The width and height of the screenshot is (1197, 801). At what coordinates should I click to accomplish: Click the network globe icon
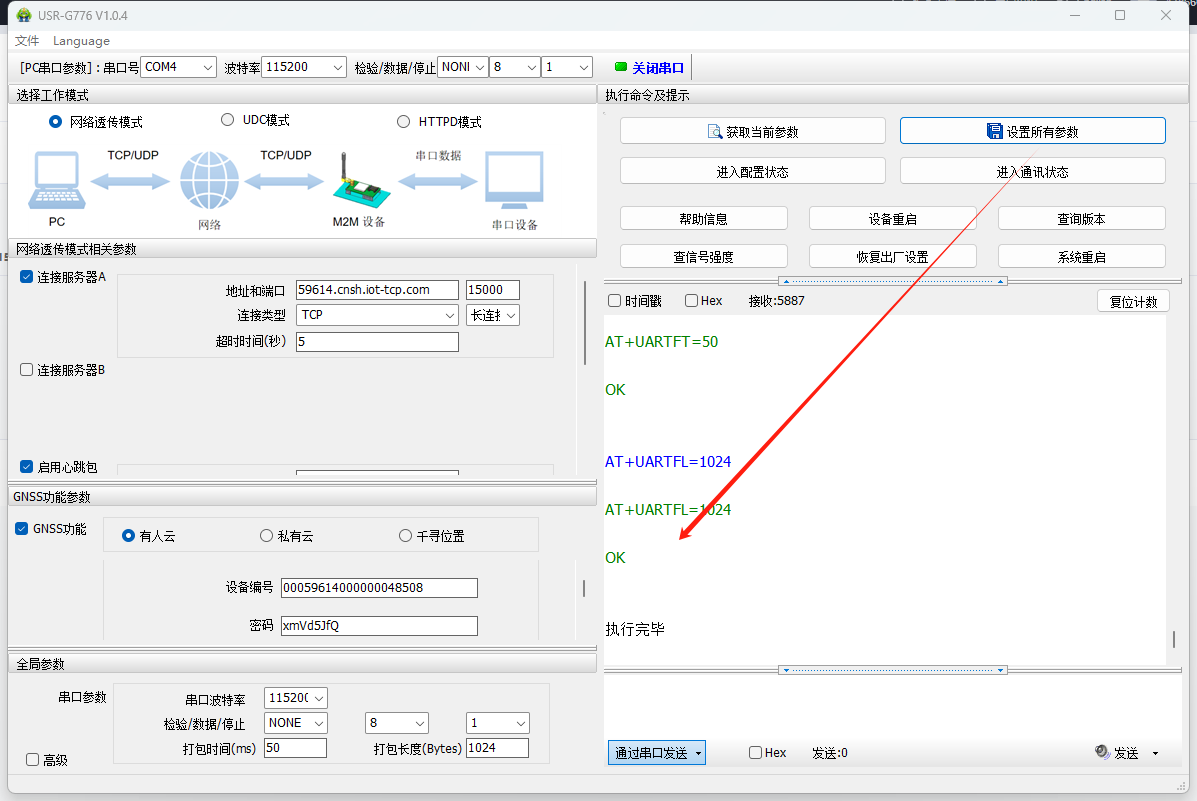210,182
